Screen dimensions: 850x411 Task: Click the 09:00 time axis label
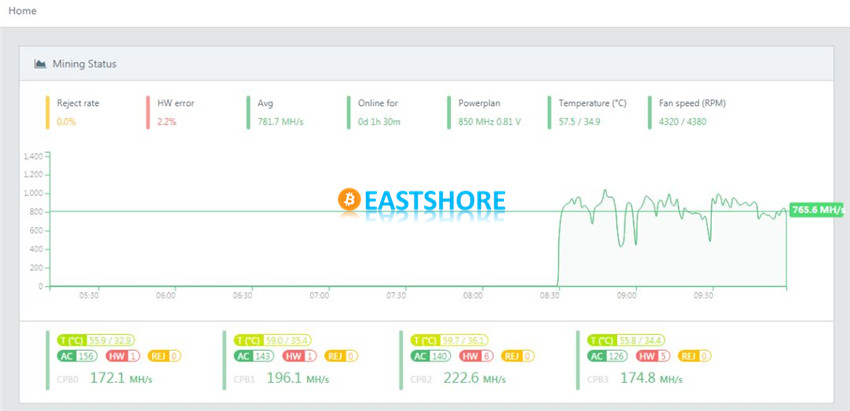click(x=627, y=296)
